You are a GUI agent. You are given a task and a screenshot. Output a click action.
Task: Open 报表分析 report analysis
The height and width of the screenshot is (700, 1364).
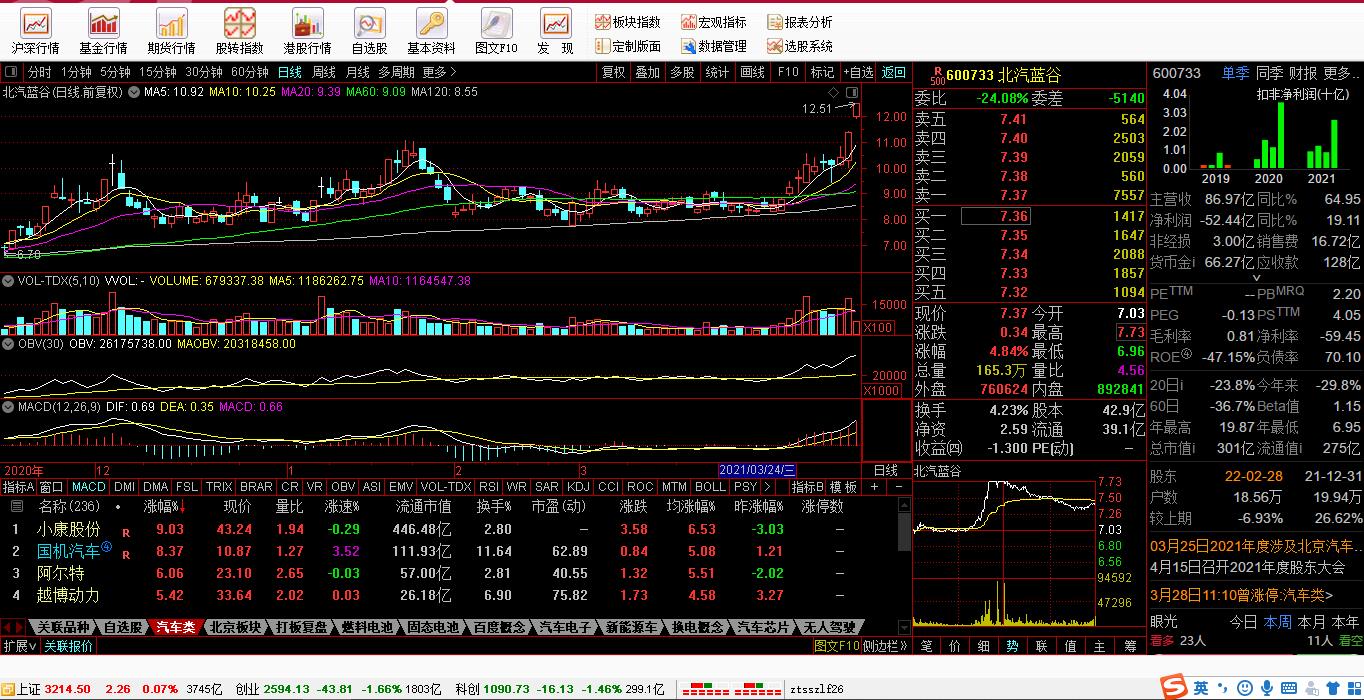[800, 22]
